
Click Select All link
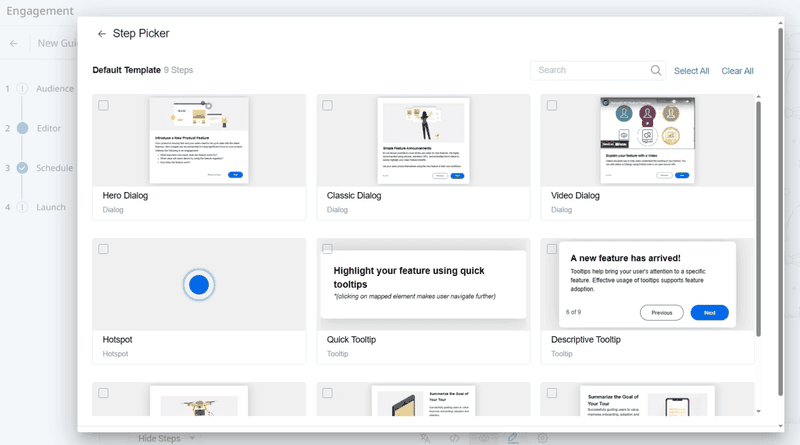tap(691, 71)
